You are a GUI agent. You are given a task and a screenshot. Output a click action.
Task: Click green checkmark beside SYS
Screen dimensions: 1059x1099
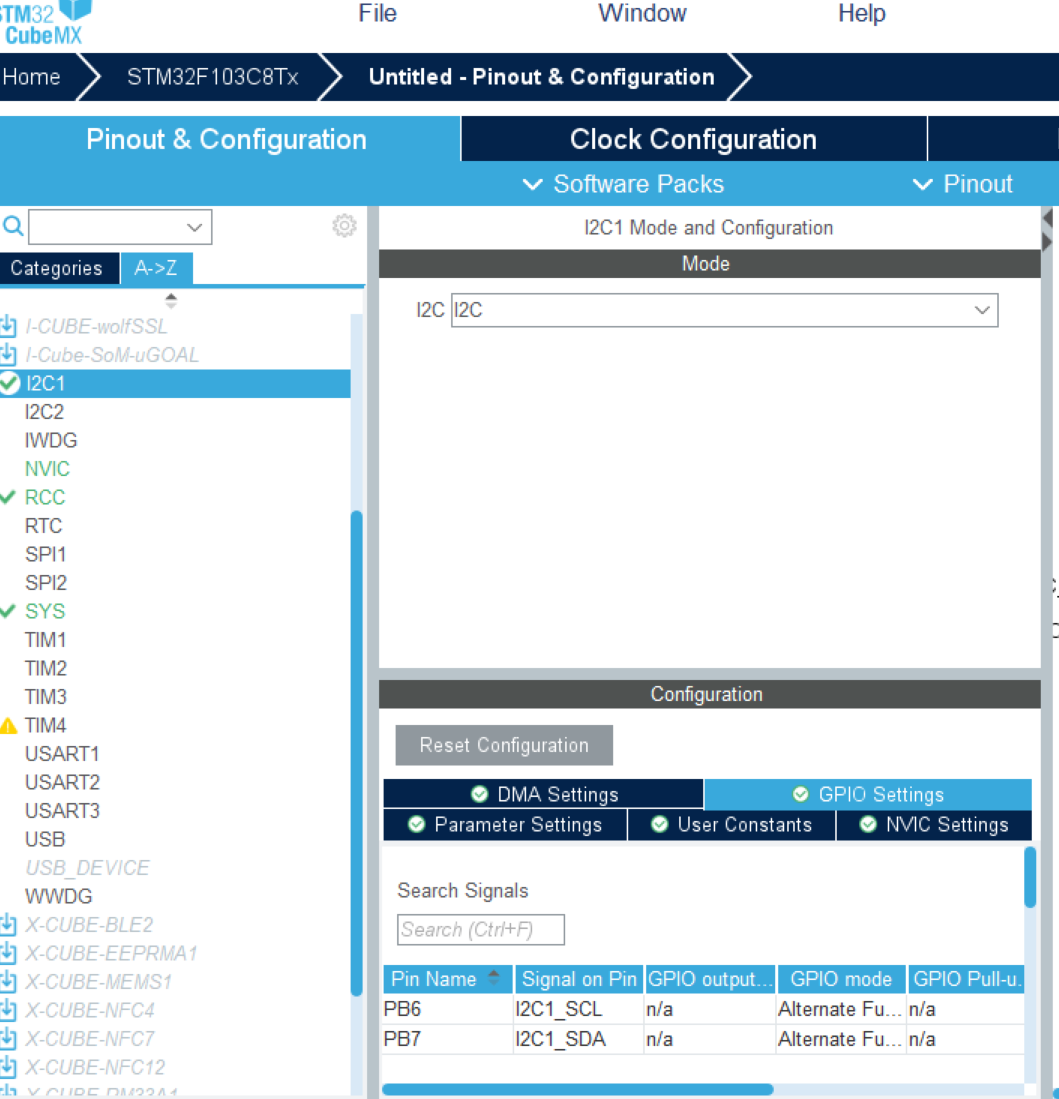(x=8, y=611)
